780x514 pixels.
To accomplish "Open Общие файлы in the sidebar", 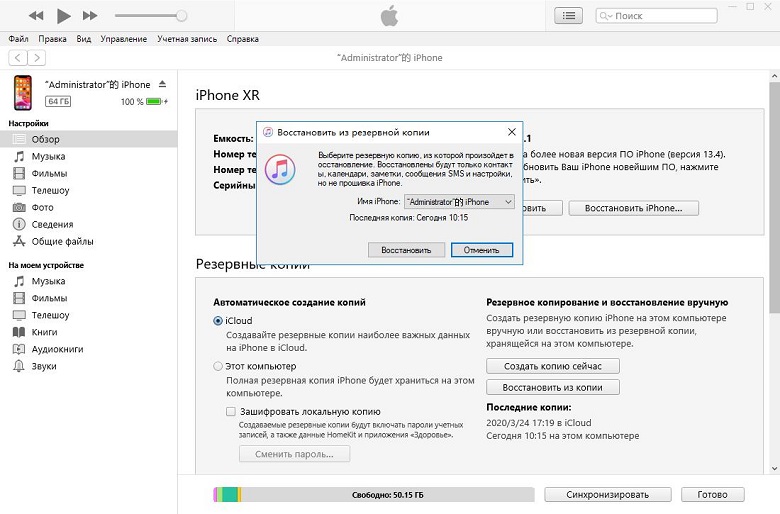I will point(62,241).
